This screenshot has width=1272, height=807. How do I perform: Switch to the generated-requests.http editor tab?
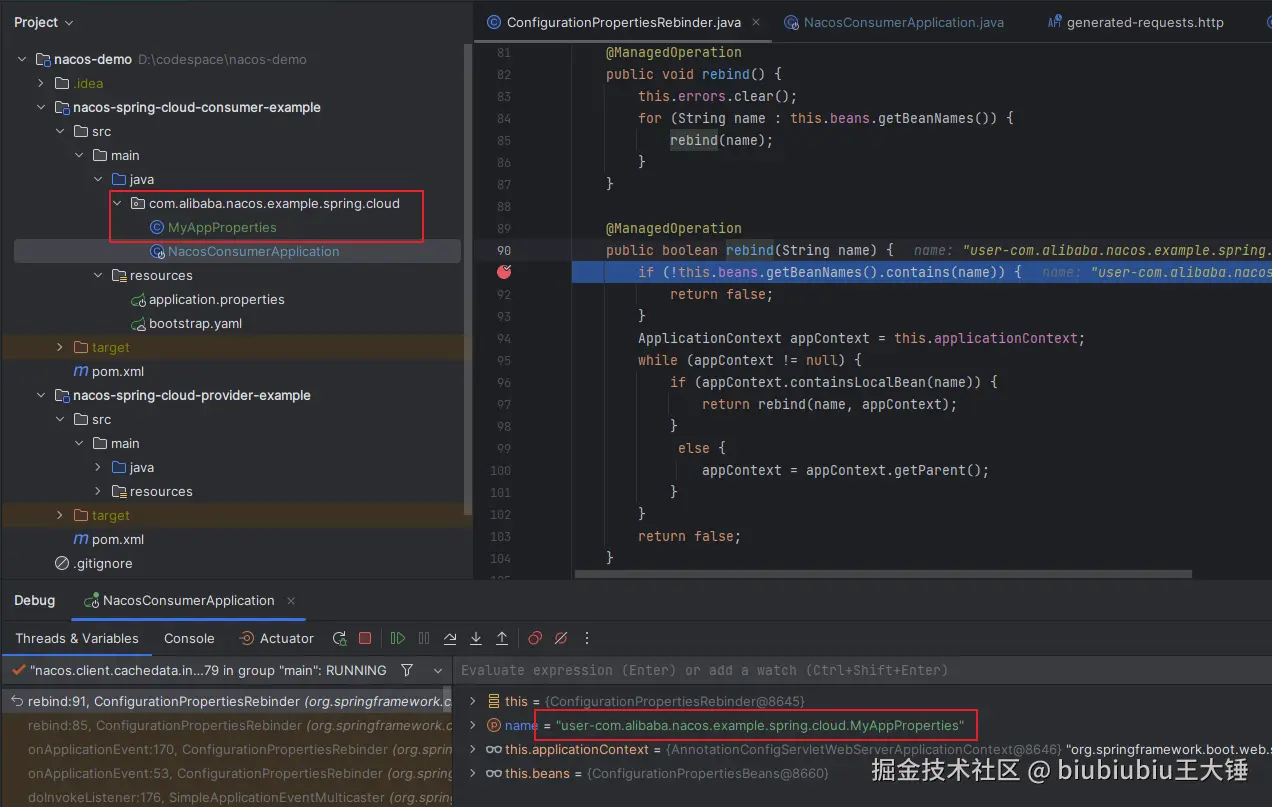tap(1135, 22)
